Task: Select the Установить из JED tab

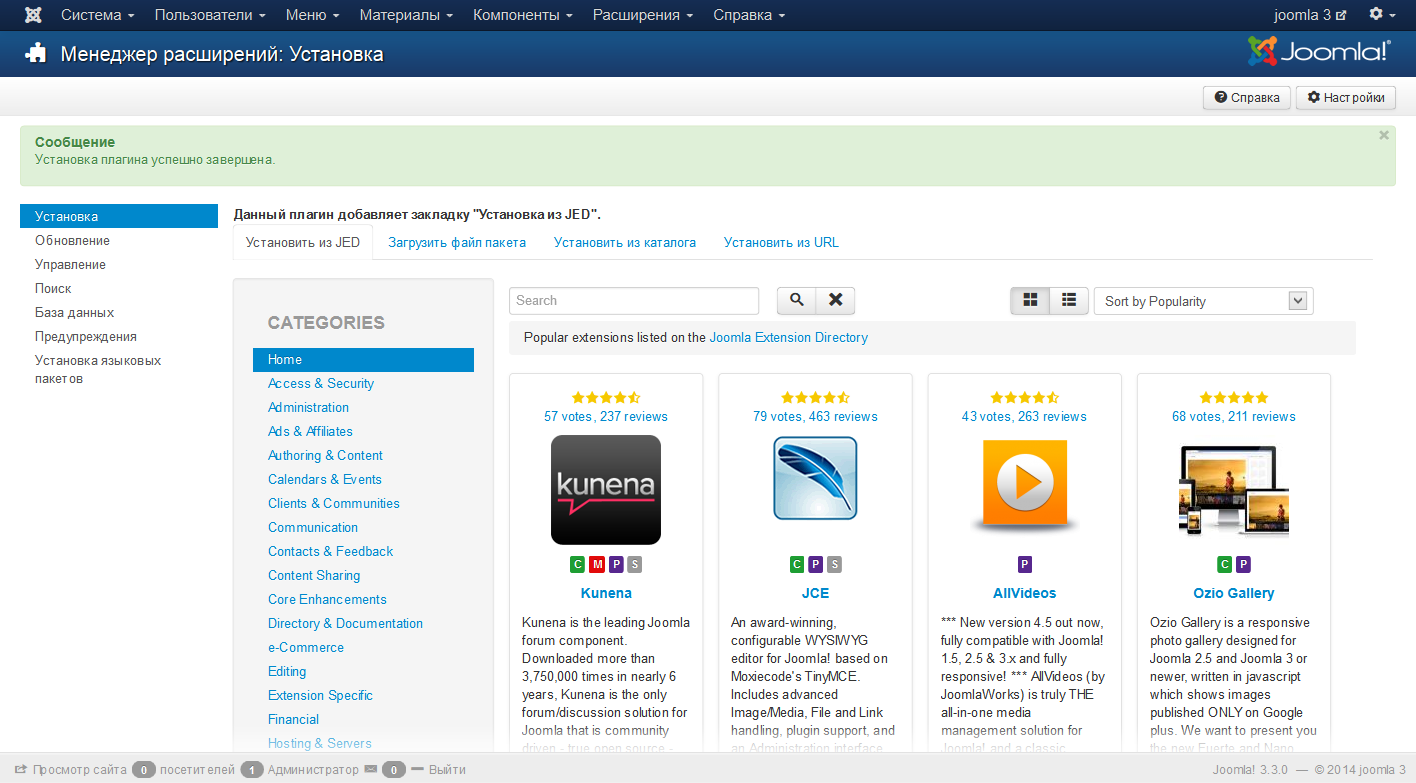Action: coord(303,242)
